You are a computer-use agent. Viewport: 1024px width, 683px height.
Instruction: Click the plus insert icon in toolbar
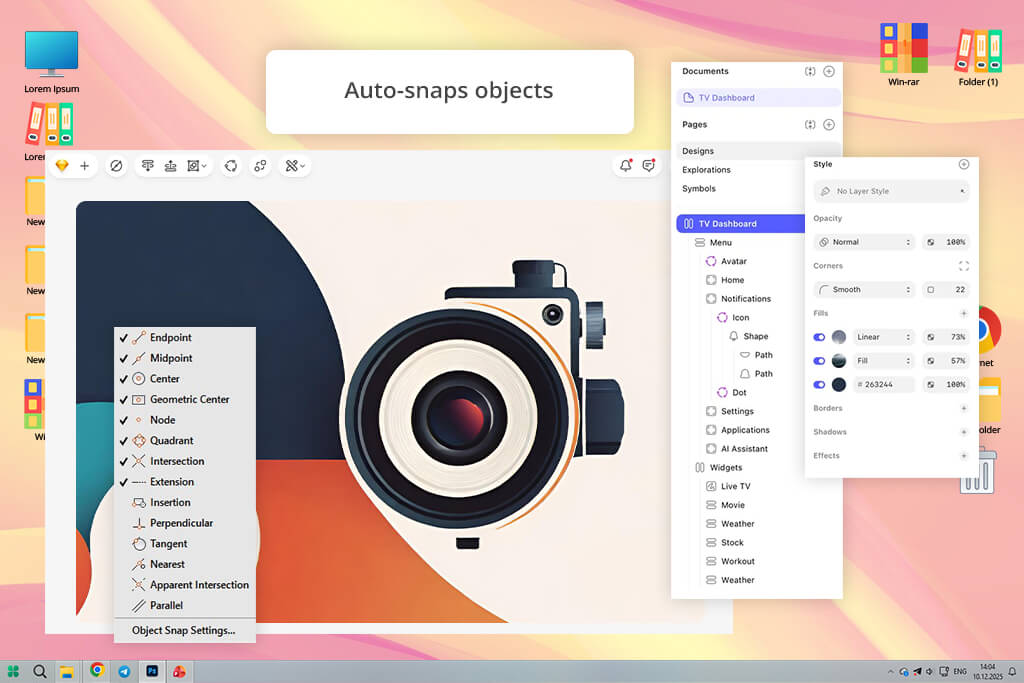tap(85, 166)
